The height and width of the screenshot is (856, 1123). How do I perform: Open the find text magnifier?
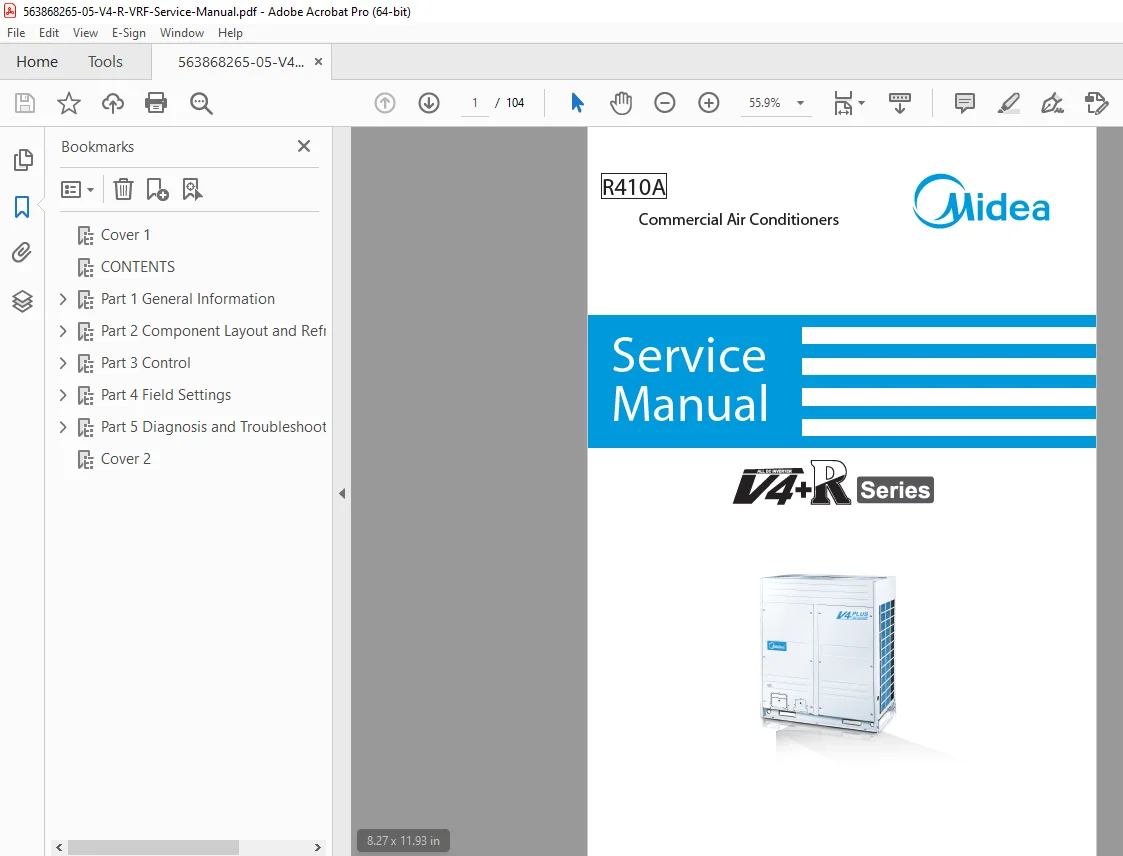coord(201,103)
